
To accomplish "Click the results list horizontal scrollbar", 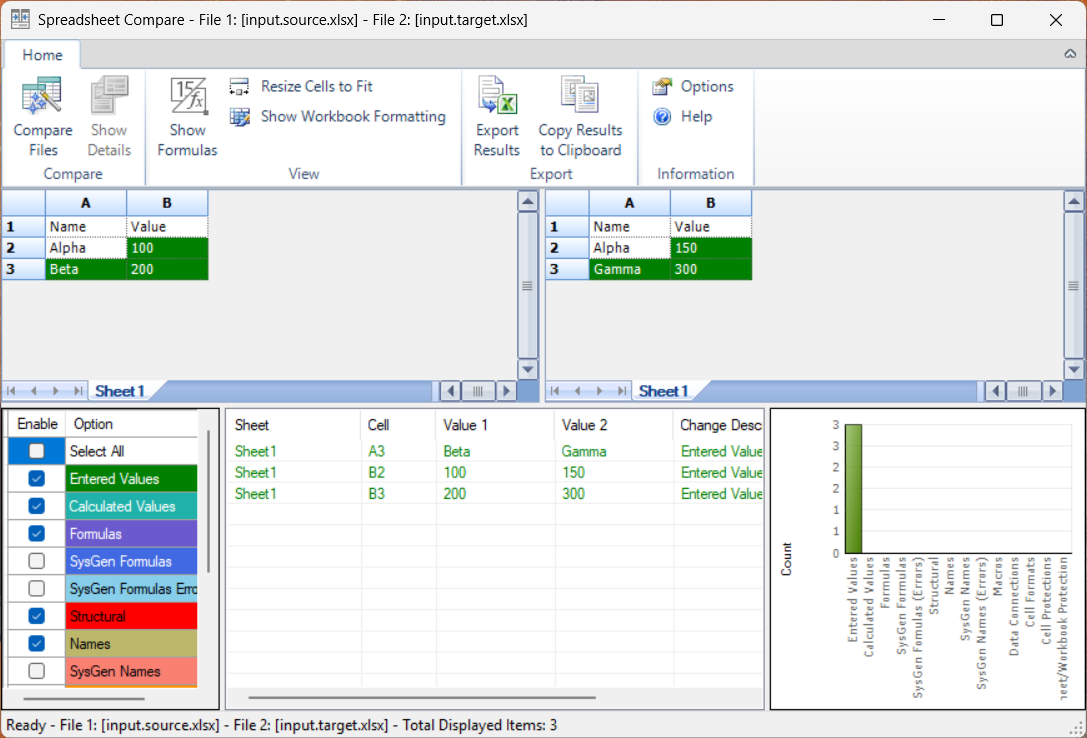I will pos(421,698).
